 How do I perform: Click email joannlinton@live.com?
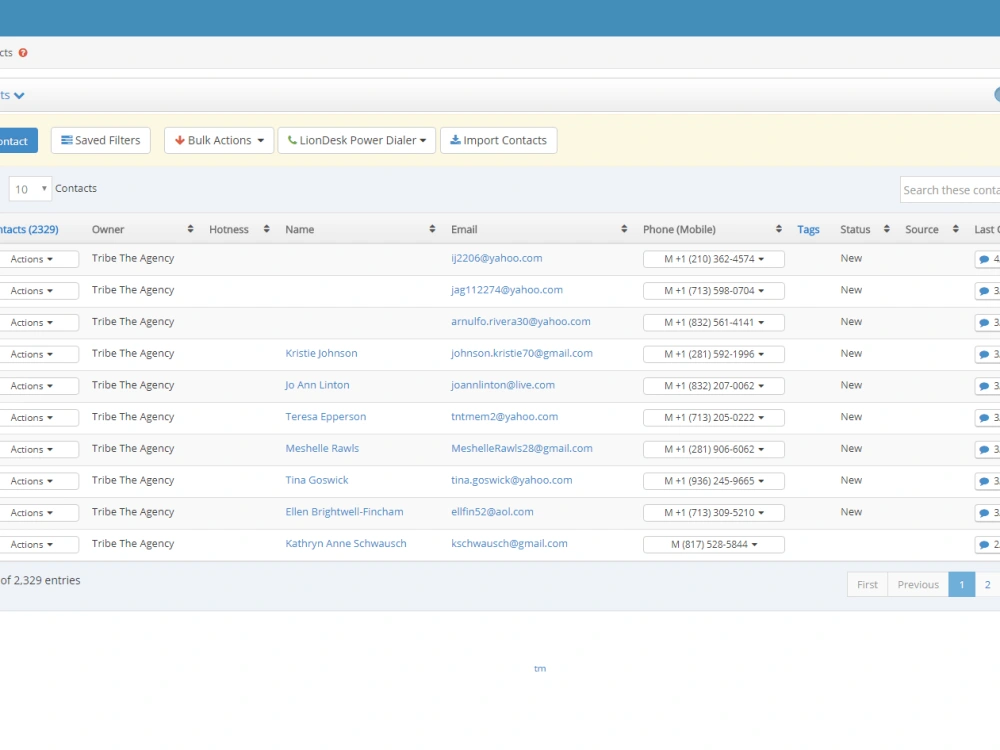tap(503, 385)
